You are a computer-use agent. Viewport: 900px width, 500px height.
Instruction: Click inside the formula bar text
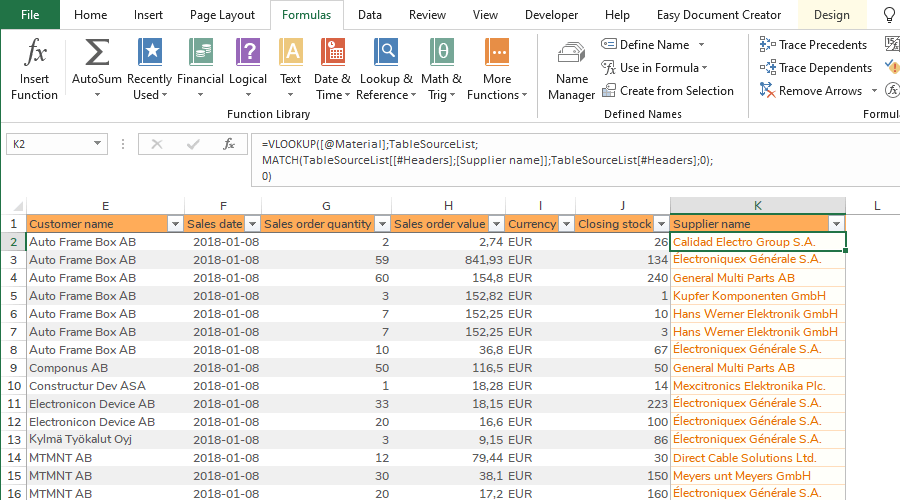click(x=574, y=160)
